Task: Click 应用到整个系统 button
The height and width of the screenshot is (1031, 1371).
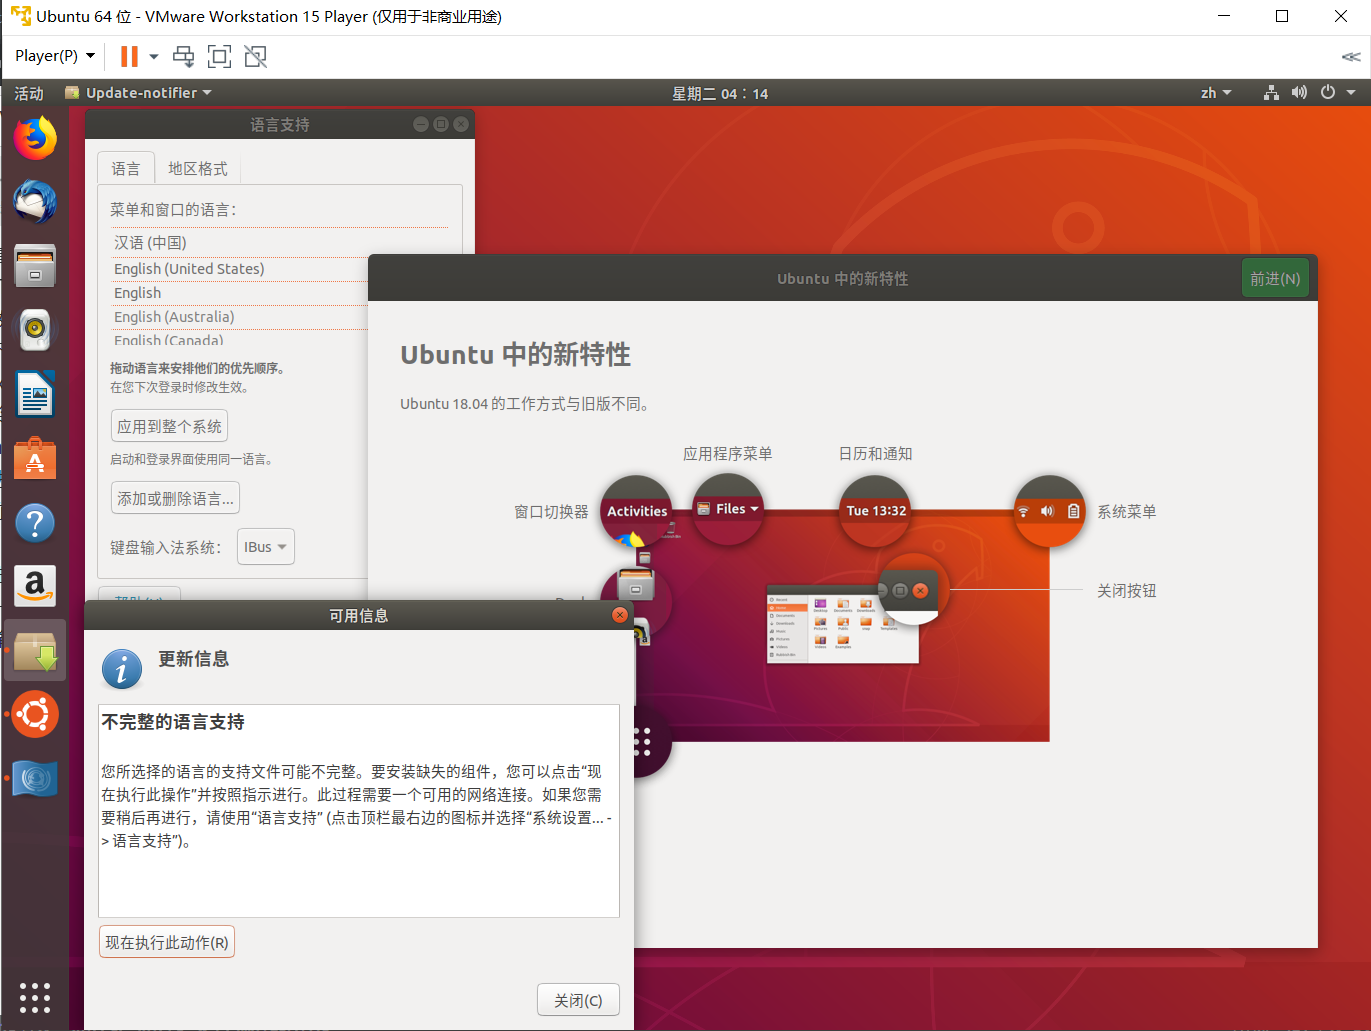Action: point(169,426)
